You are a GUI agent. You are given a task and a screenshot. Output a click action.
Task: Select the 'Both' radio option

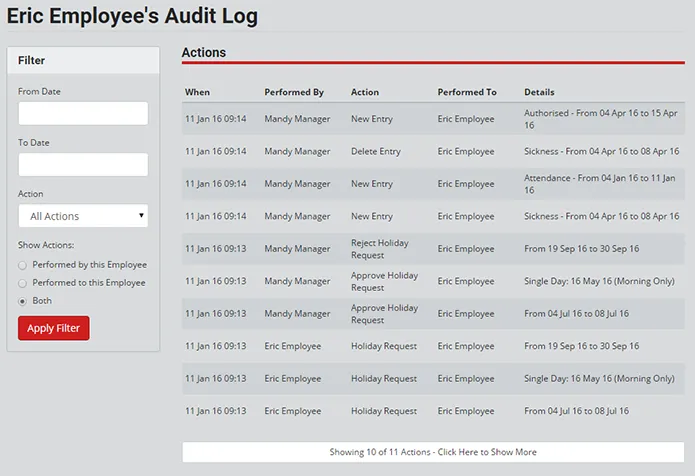[22, 301]
